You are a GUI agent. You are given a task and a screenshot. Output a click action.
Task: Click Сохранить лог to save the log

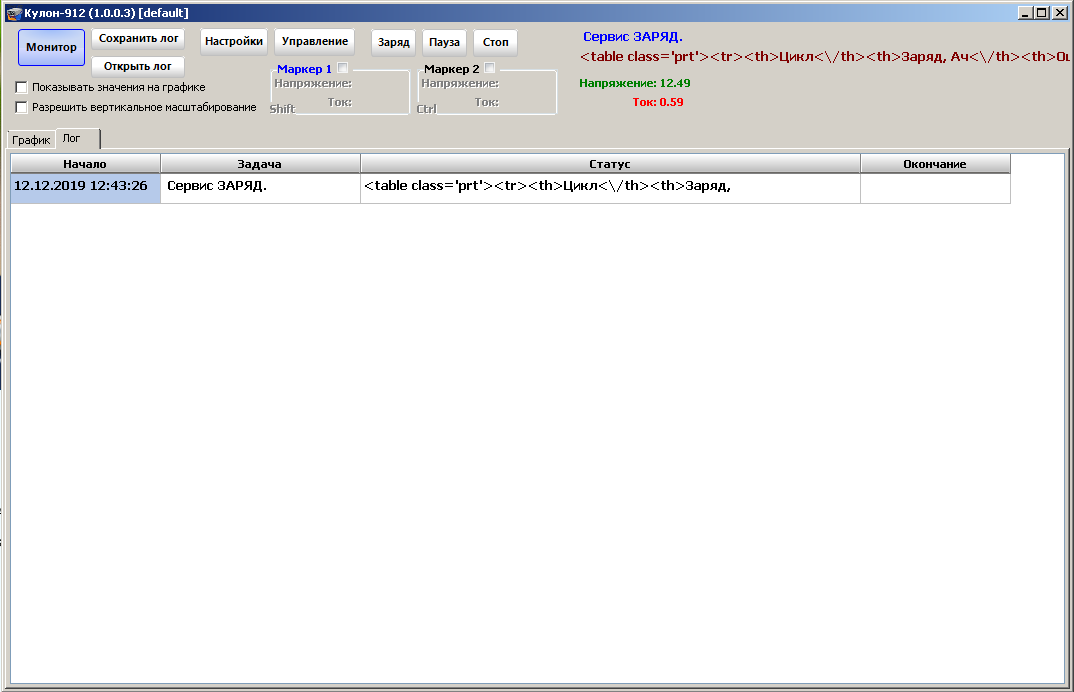pos(138,38)
